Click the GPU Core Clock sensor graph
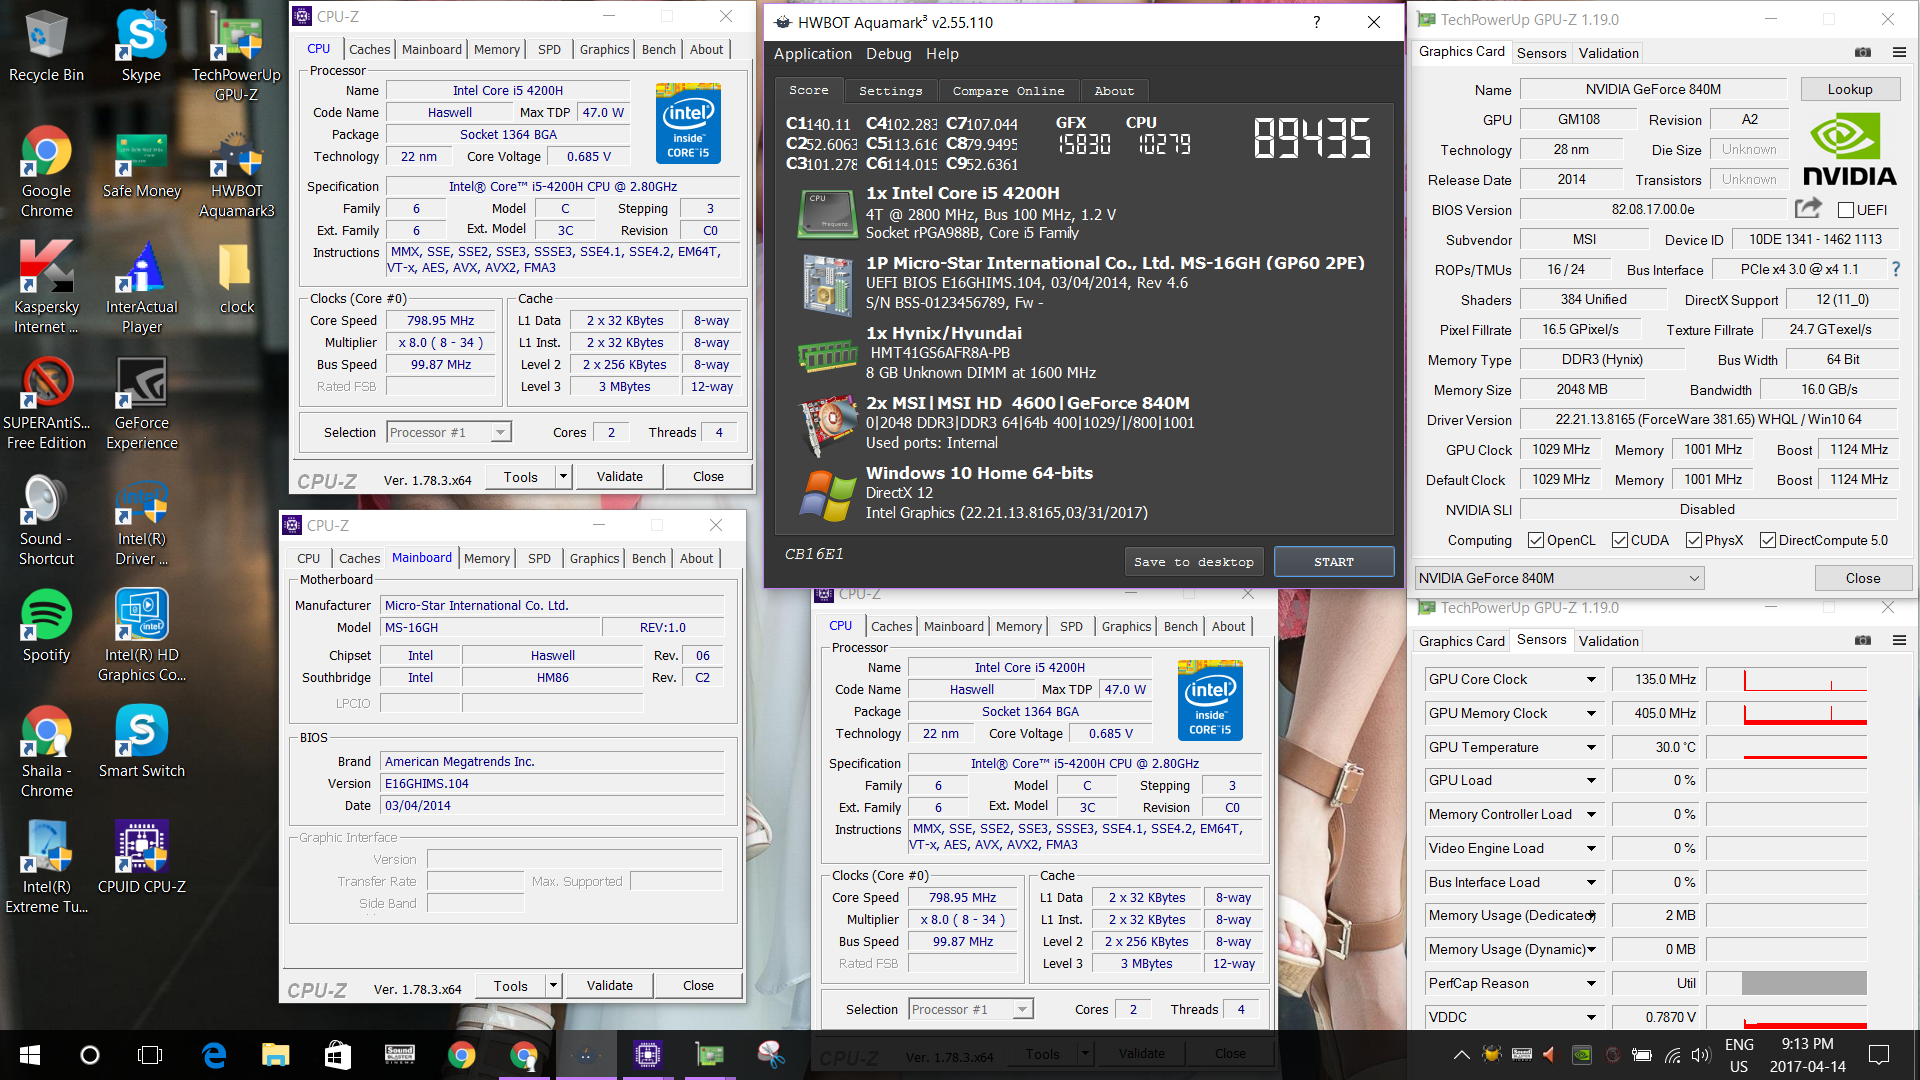Image resolution: width=1920 pixels, height=1080 pixels. (1787, 680)
